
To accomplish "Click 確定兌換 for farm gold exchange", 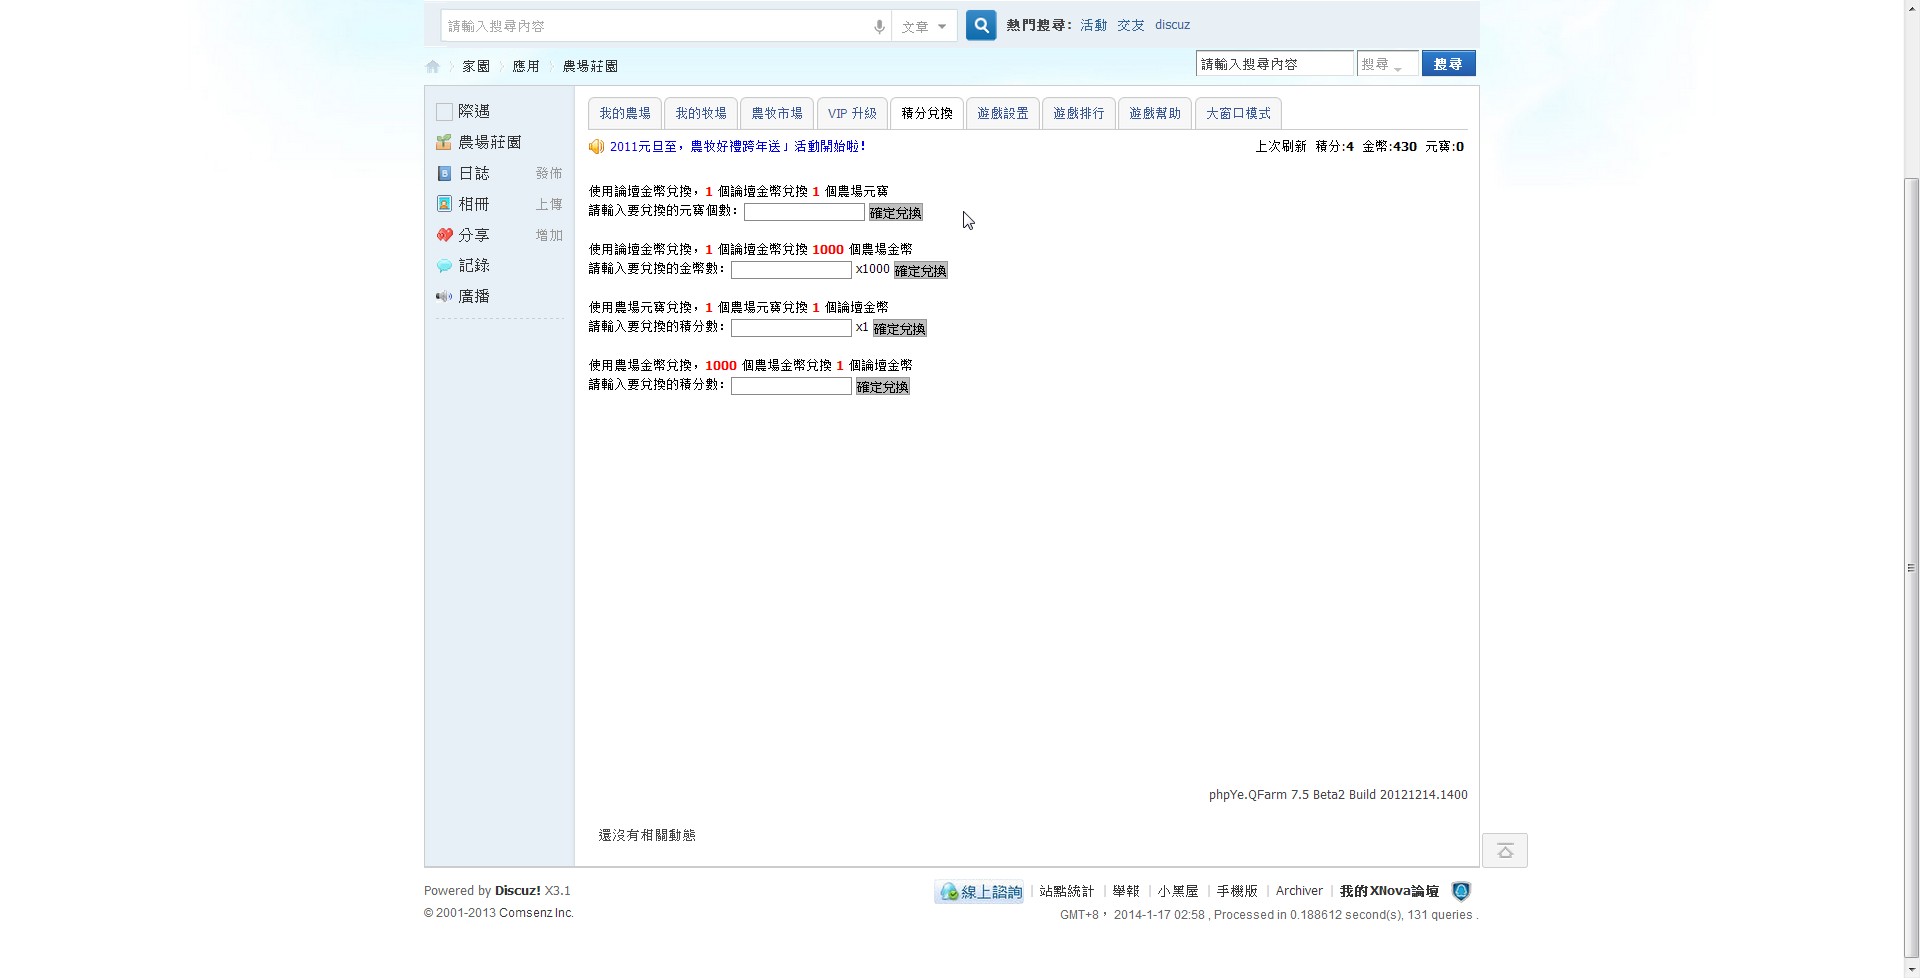I will coord(882,387).
